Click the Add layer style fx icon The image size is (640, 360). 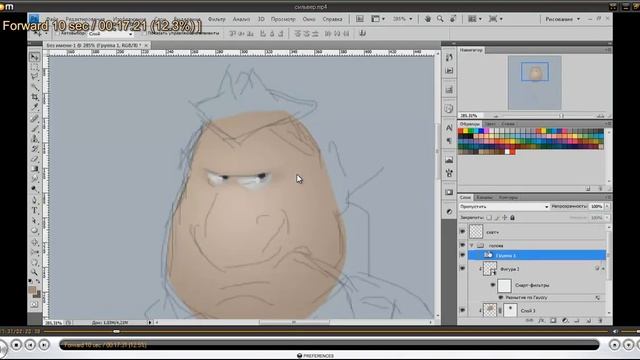pos(541,321)
